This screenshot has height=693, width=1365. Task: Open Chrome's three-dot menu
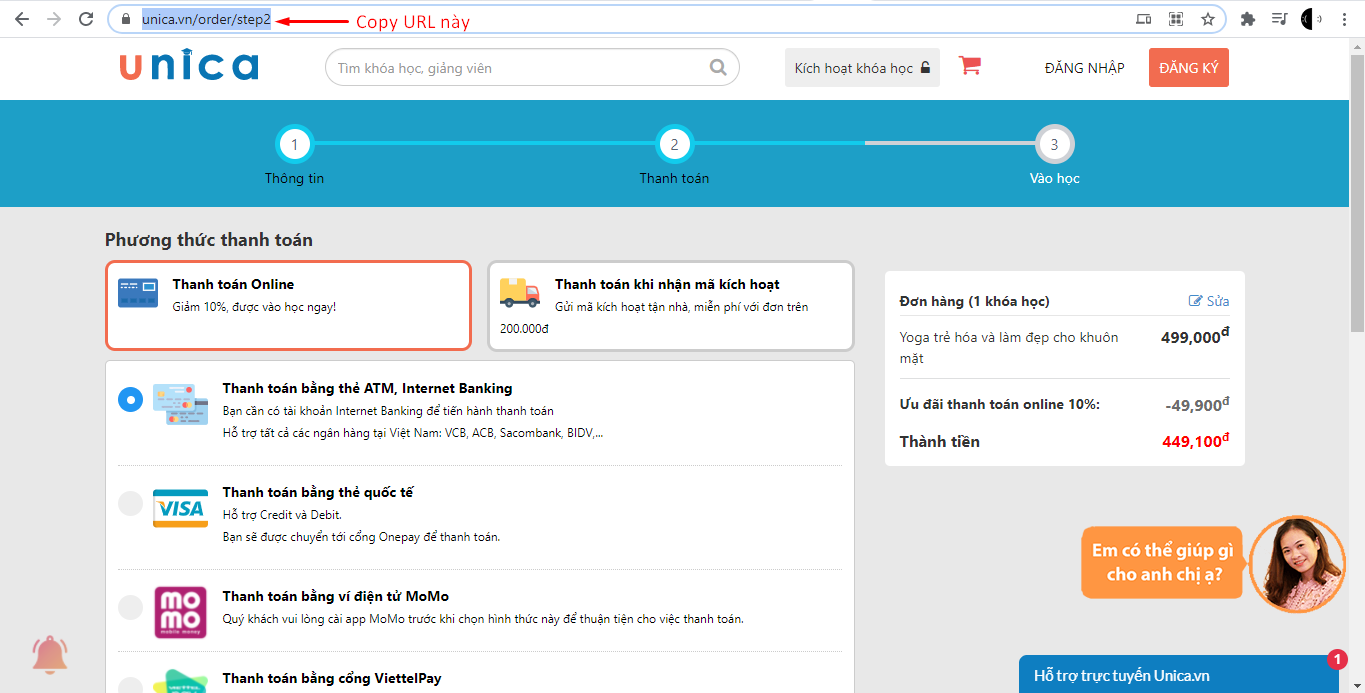pyautogui.click(x=1345, y=19)
